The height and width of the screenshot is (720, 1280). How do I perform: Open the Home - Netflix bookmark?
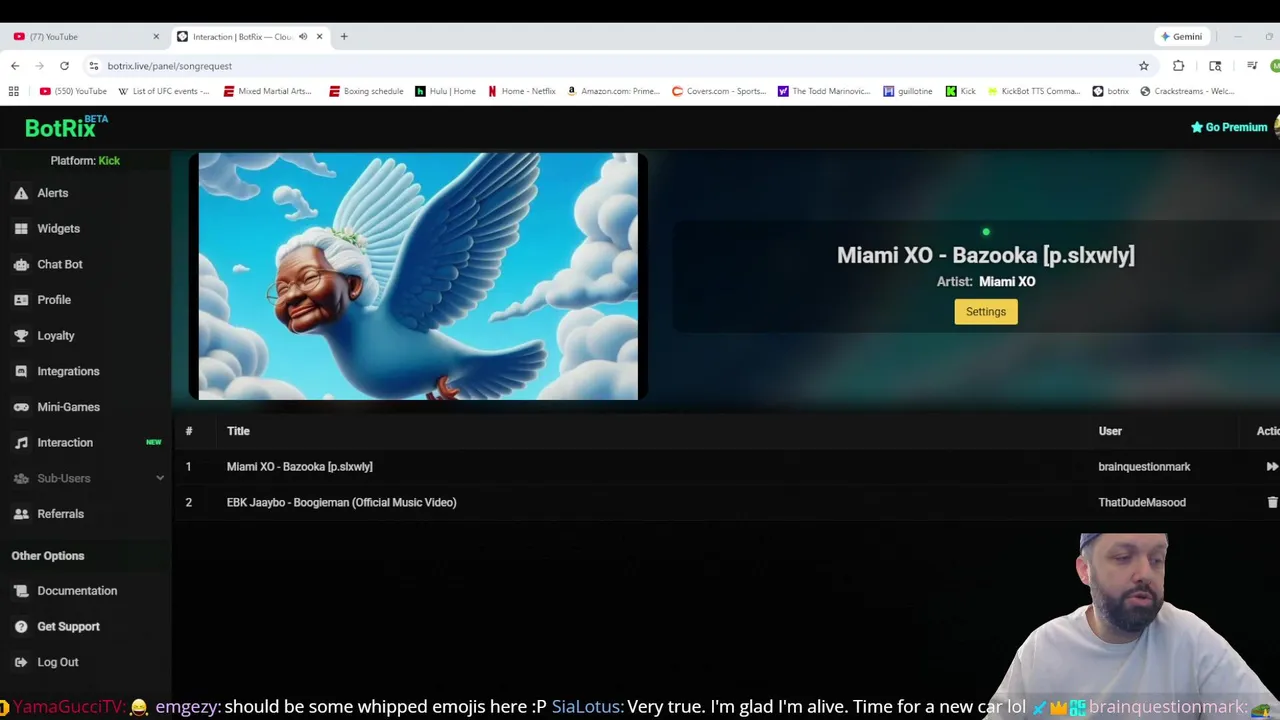(x=522, y=91)
